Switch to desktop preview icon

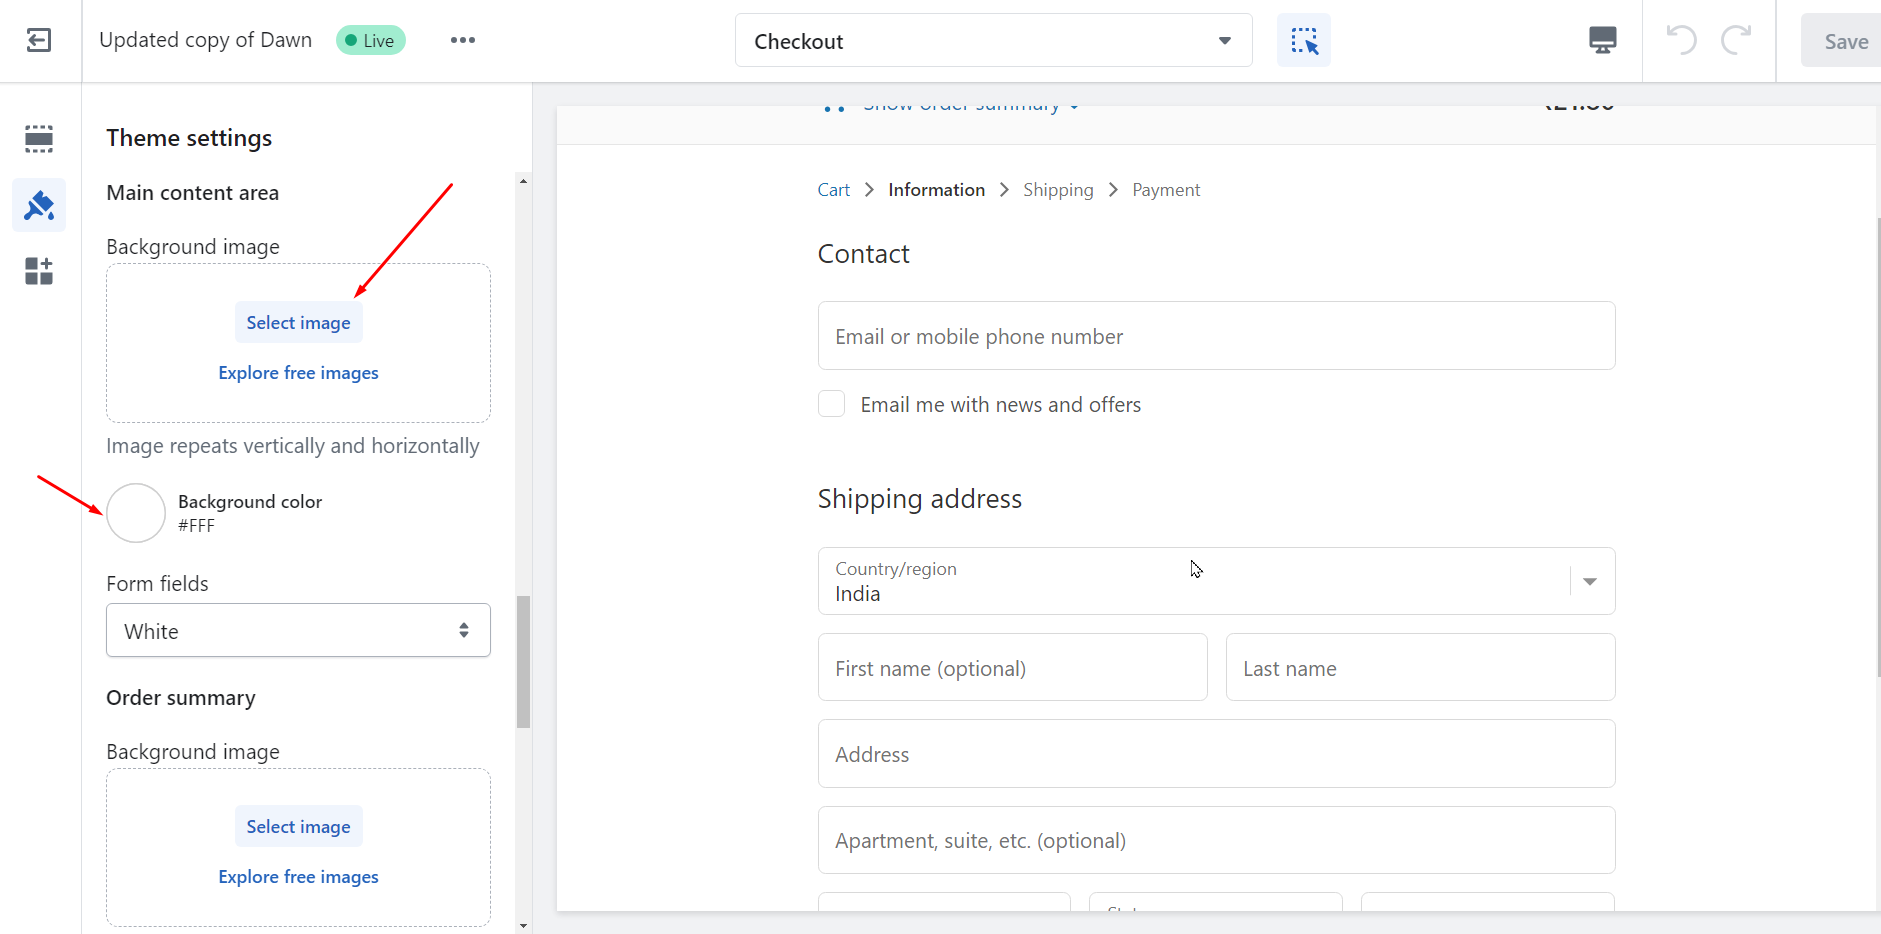(1602, 40)
